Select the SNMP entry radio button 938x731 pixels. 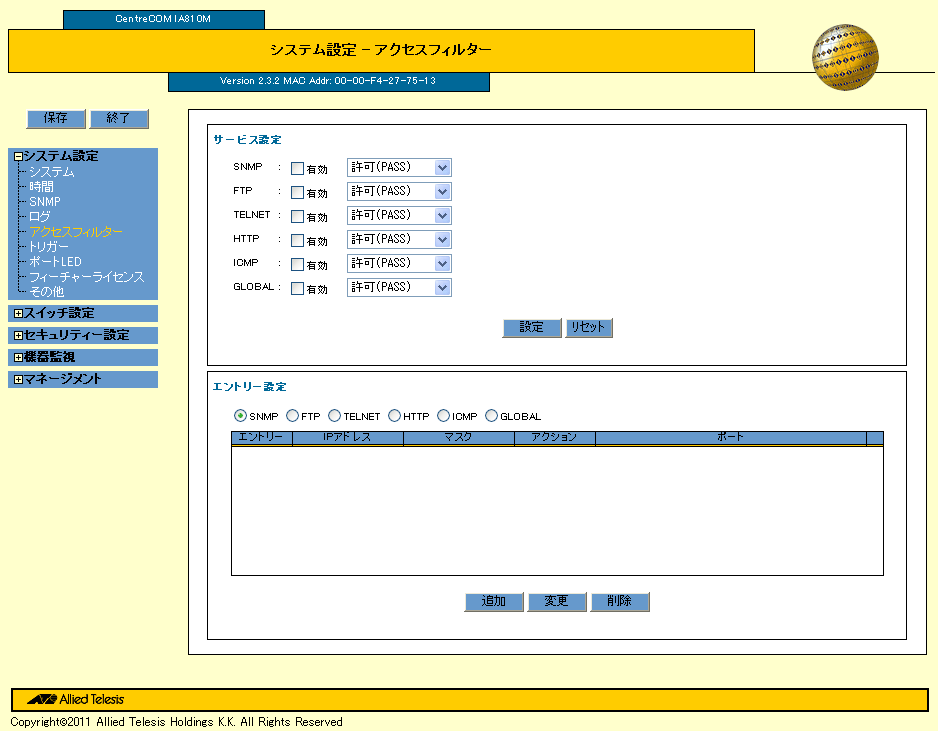pos(240,416)
